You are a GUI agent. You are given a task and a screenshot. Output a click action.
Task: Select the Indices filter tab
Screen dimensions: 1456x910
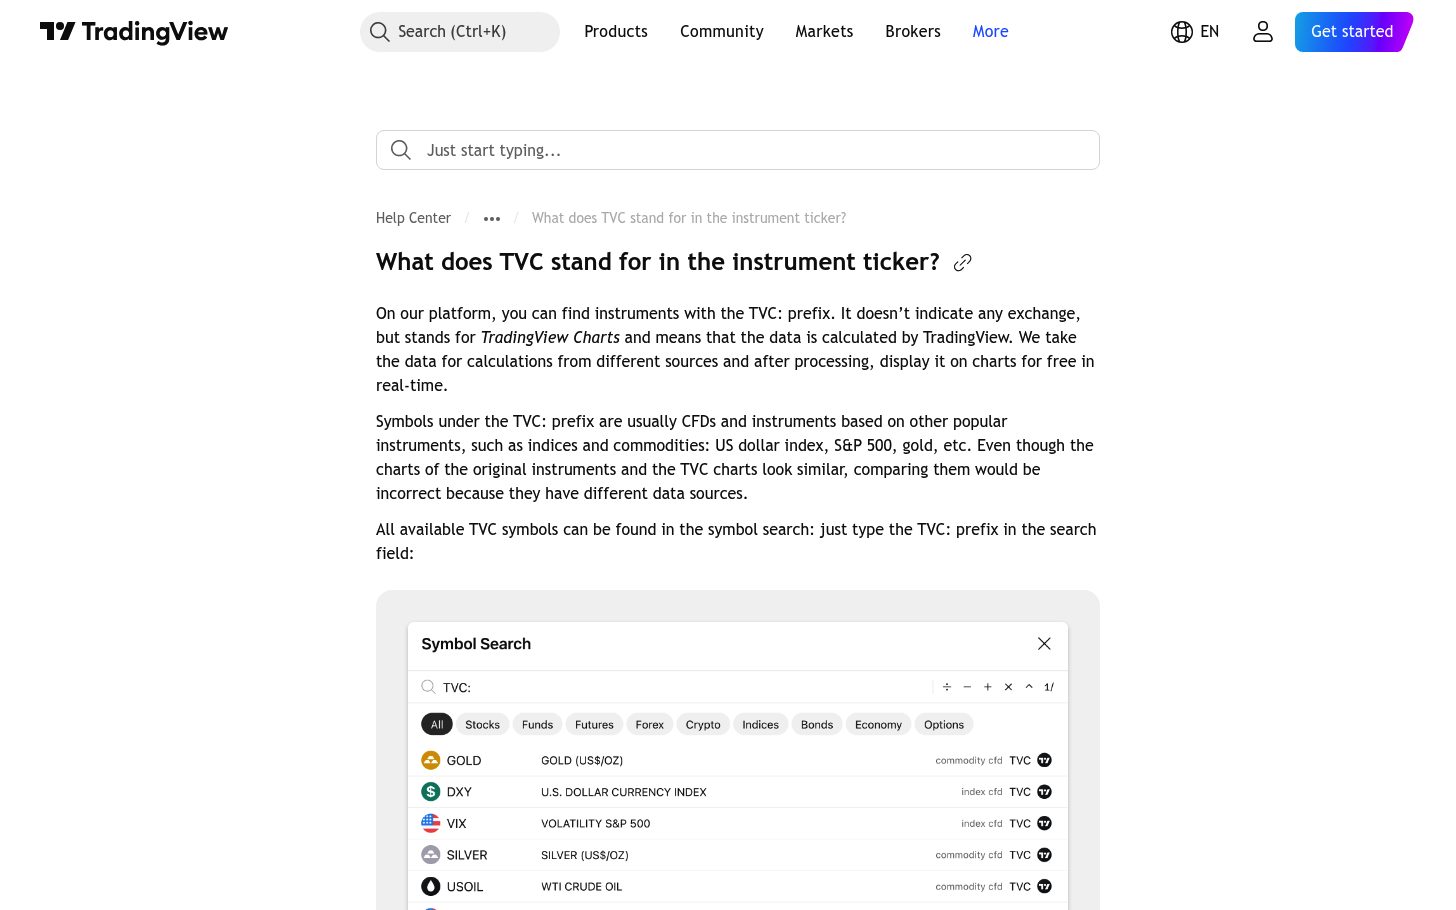(760, 725)
